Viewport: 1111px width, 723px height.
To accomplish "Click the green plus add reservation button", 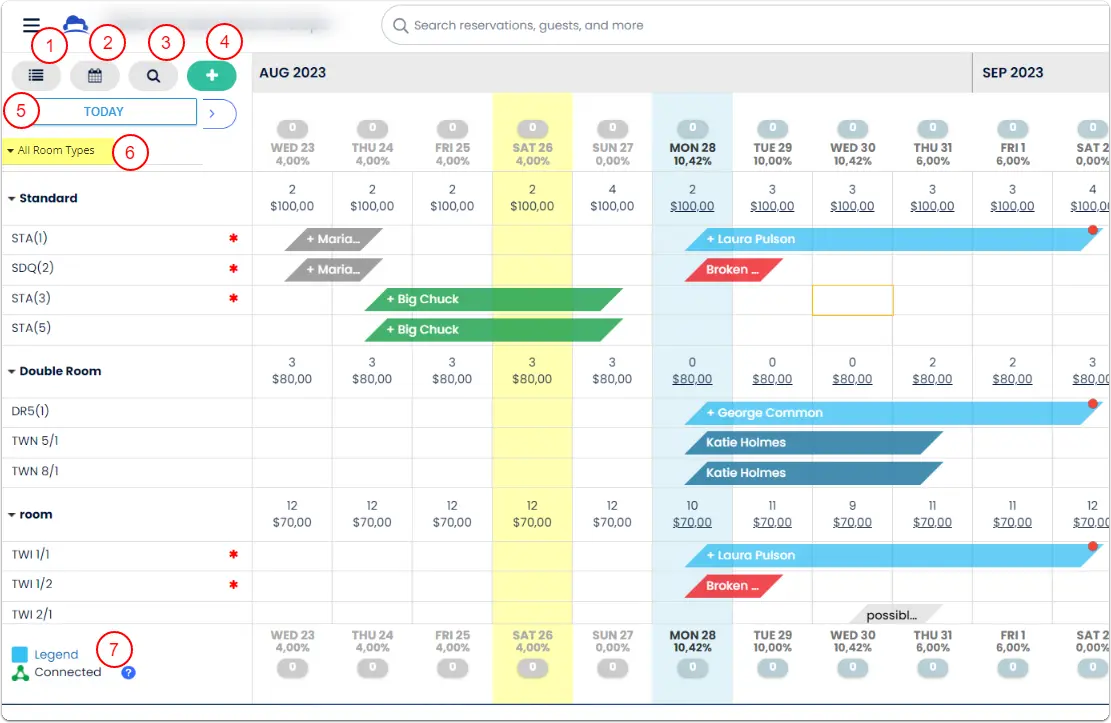I will click(211, 75).
